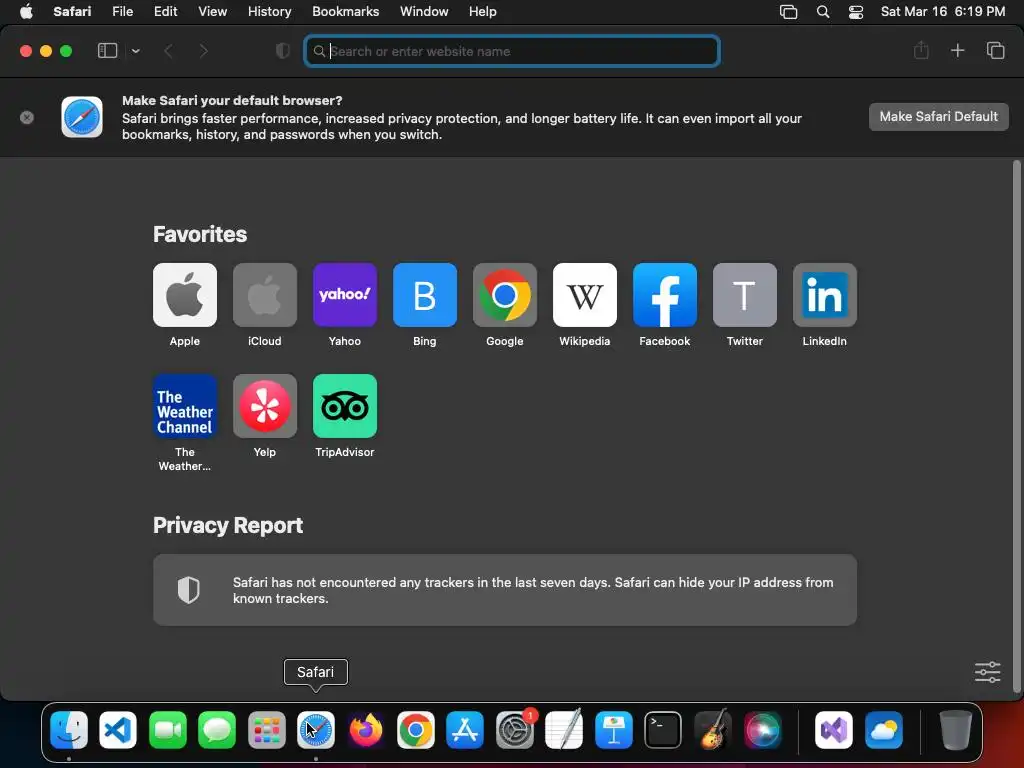
Task: Open the Edit menu
Action: pos(165,11)
